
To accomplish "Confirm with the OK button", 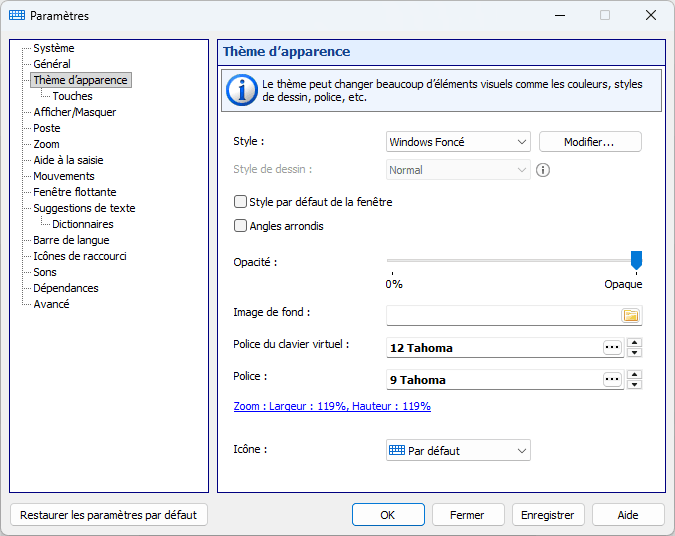I will pyautogui.click(x=388, y=515).
